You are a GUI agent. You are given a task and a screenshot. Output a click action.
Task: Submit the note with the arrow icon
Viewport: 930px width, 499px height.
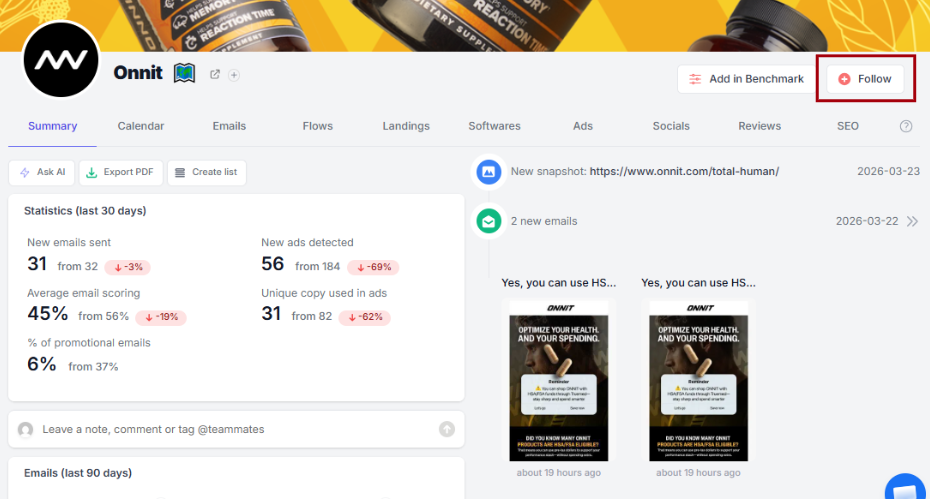coord(447,429)
